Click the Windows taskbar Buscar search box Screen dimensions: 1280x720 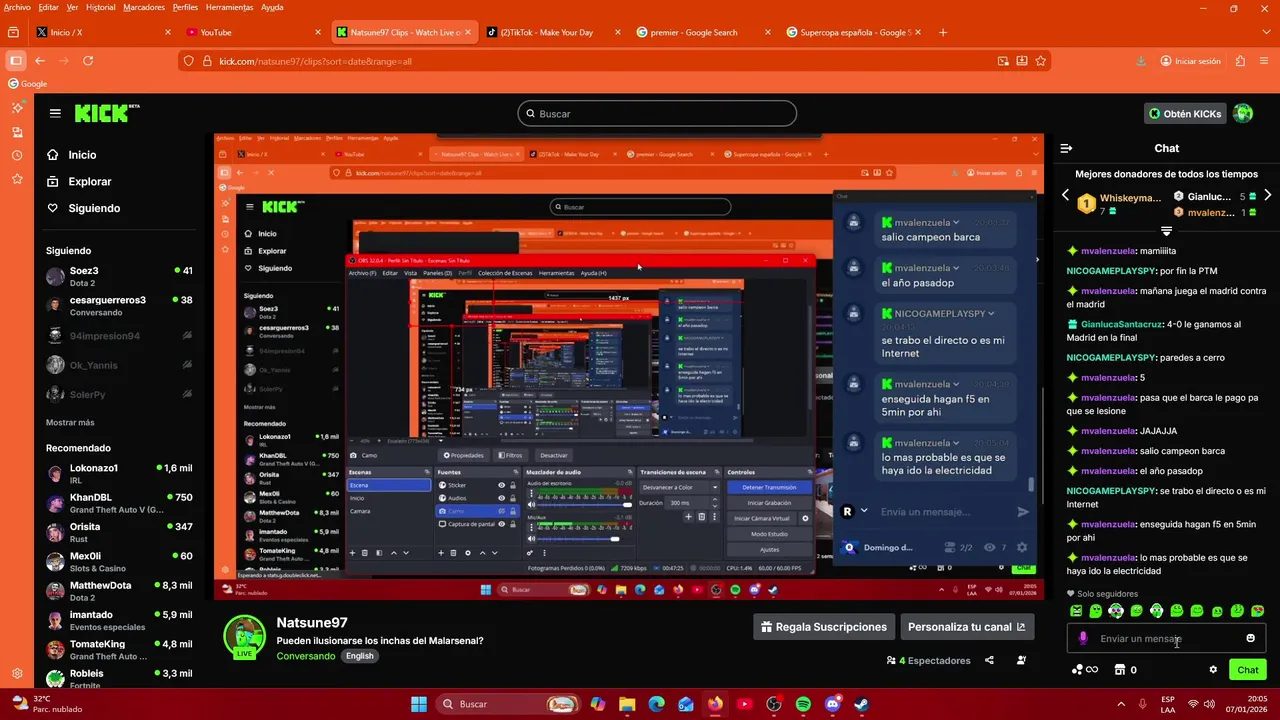(506, 704)
